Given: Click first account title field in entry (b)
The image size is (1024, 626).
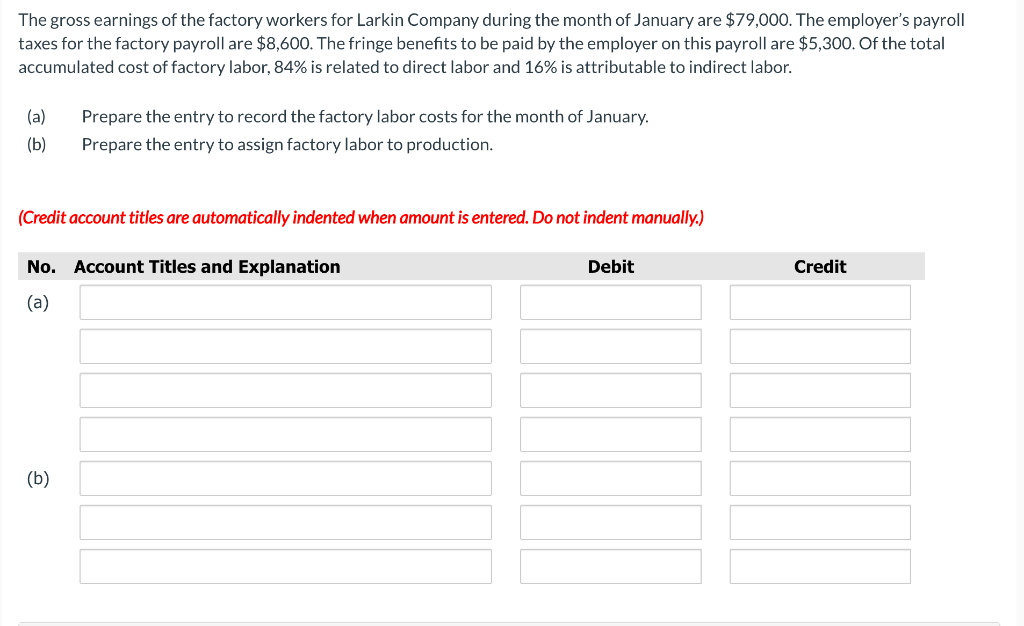Looking at the screenshot, I should click(285, 478).
